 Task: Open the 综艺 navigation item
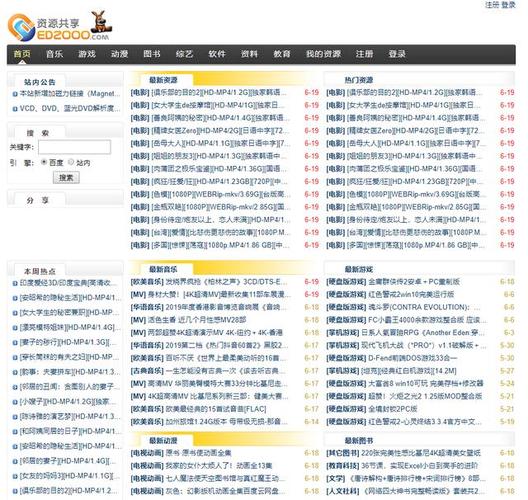coord(185,54)
